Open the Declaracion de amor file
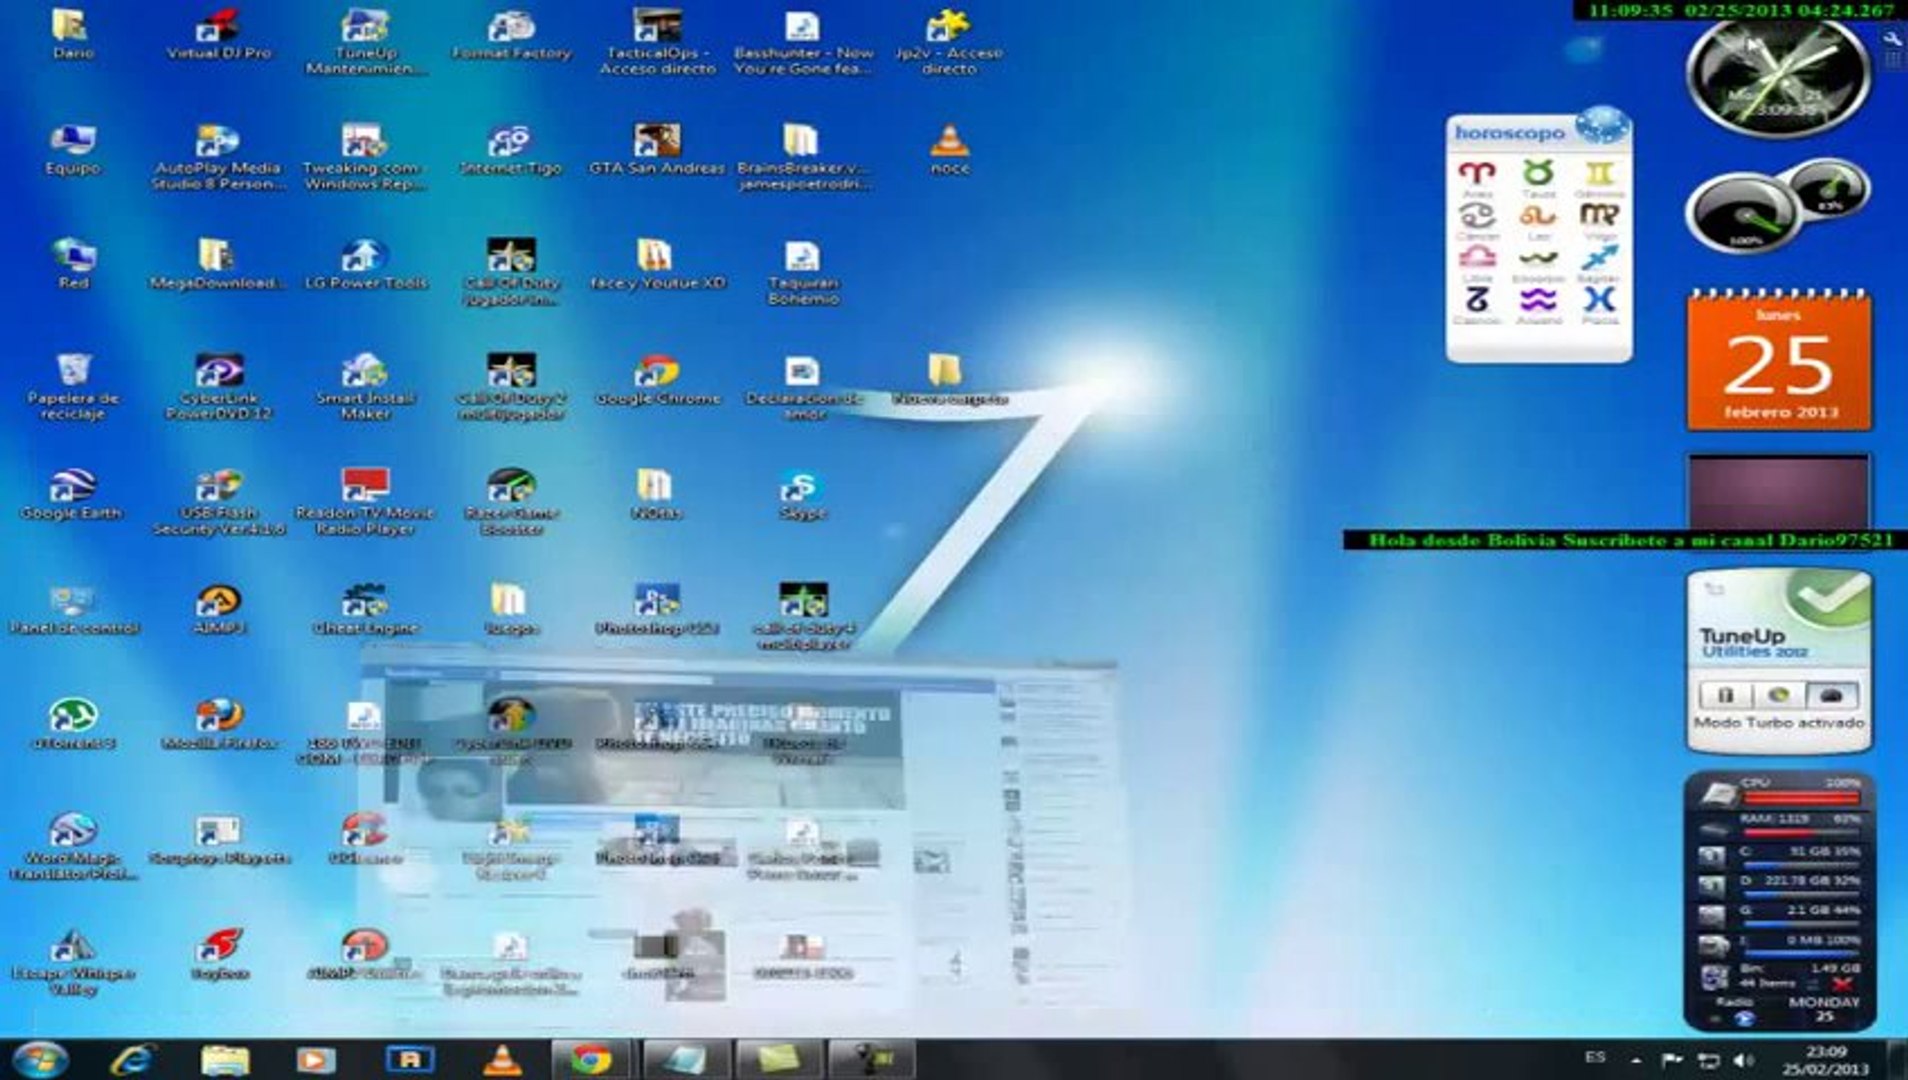Image resolution: width=1908 pixels, height=1080 pixels. (803, 386)
